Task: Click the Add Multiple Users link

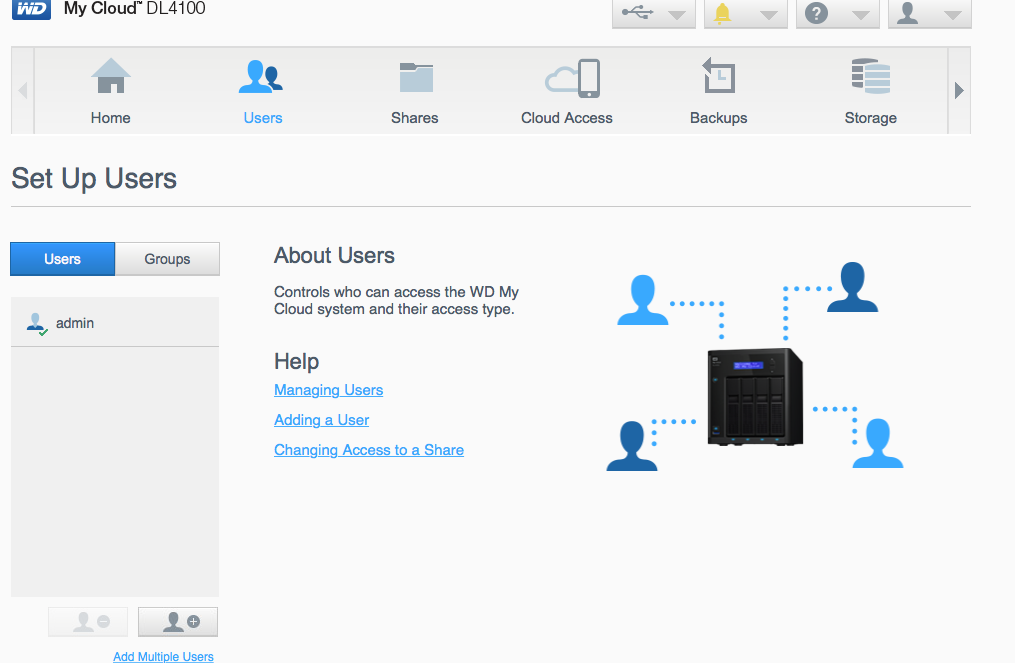Action: [163, 657]
